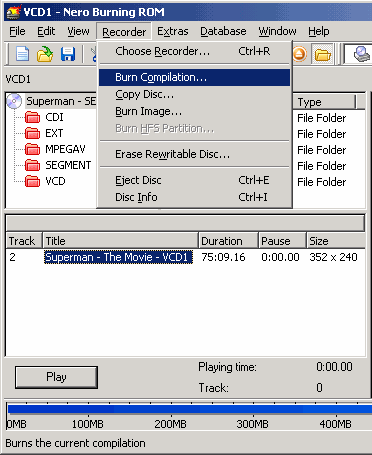Click the New compilation document icon
This screenshot has height=455, width=372.
[22, 54]
